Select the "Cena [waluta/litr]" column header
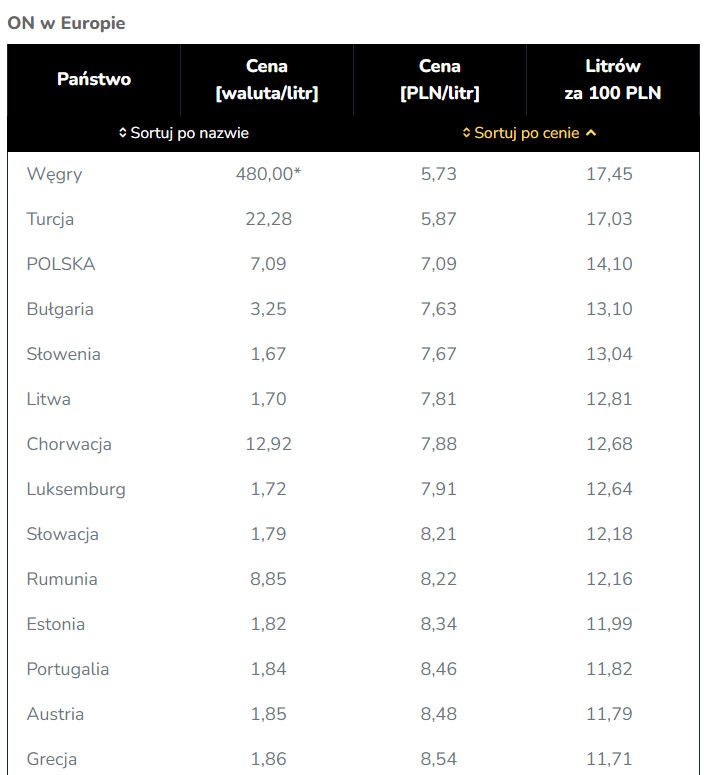 [267, 80]
